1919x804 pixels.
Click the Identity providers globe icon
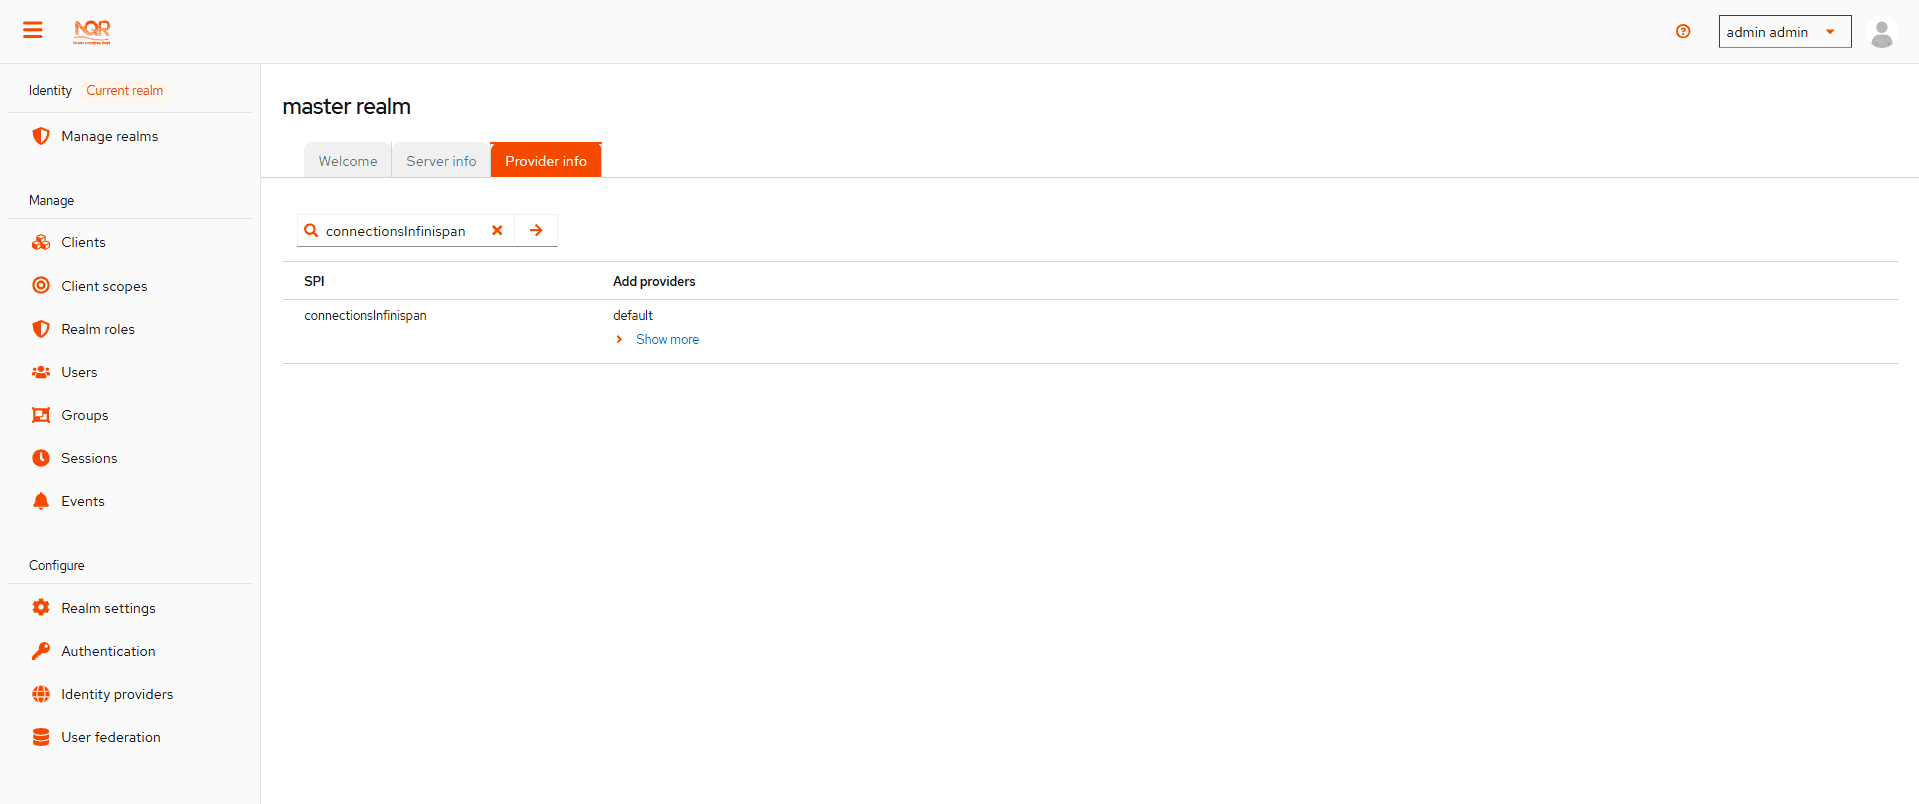click(41, 694)
